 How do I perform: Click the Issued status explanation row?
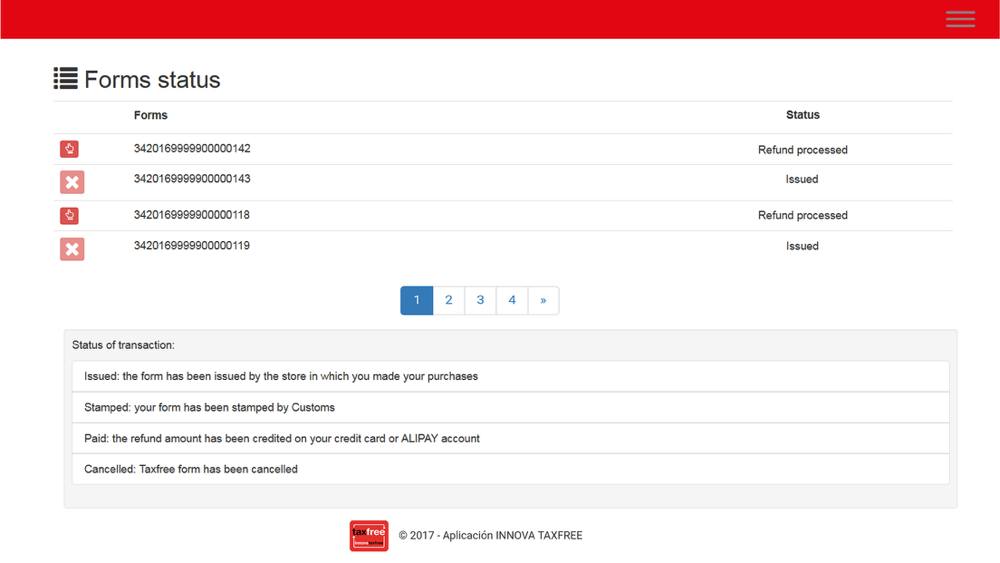pyautogui.click(x=510, y=376)
